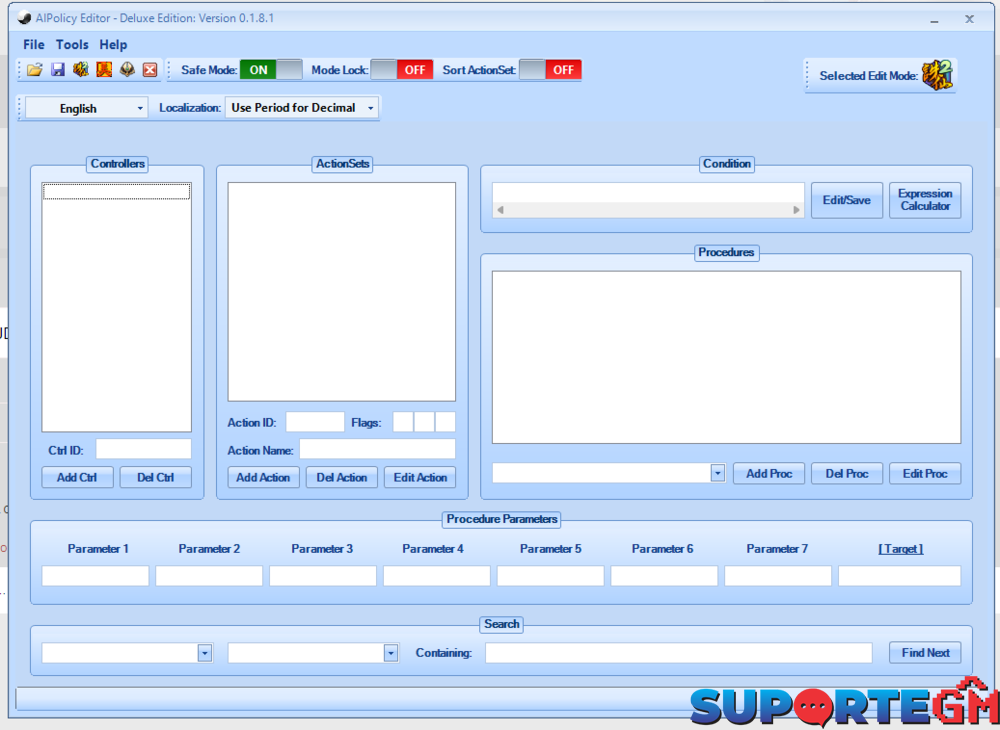Click the open file folder icon
The height and width of the screenshot is (730, 1000).
coord(35,70)
